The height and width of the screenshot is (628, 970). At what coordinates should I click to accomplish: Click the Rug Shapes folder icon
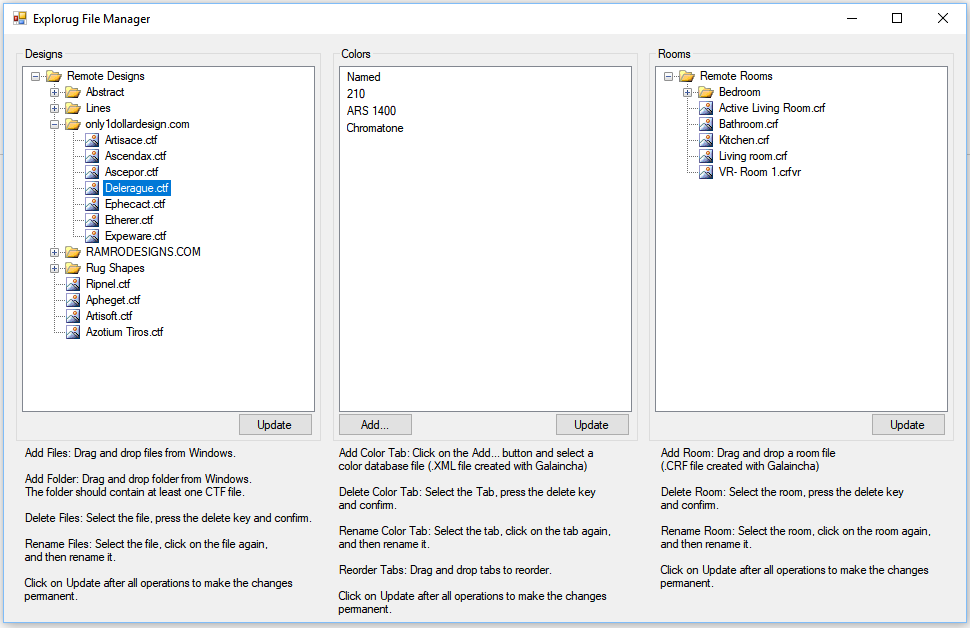(x=73, y=268)
